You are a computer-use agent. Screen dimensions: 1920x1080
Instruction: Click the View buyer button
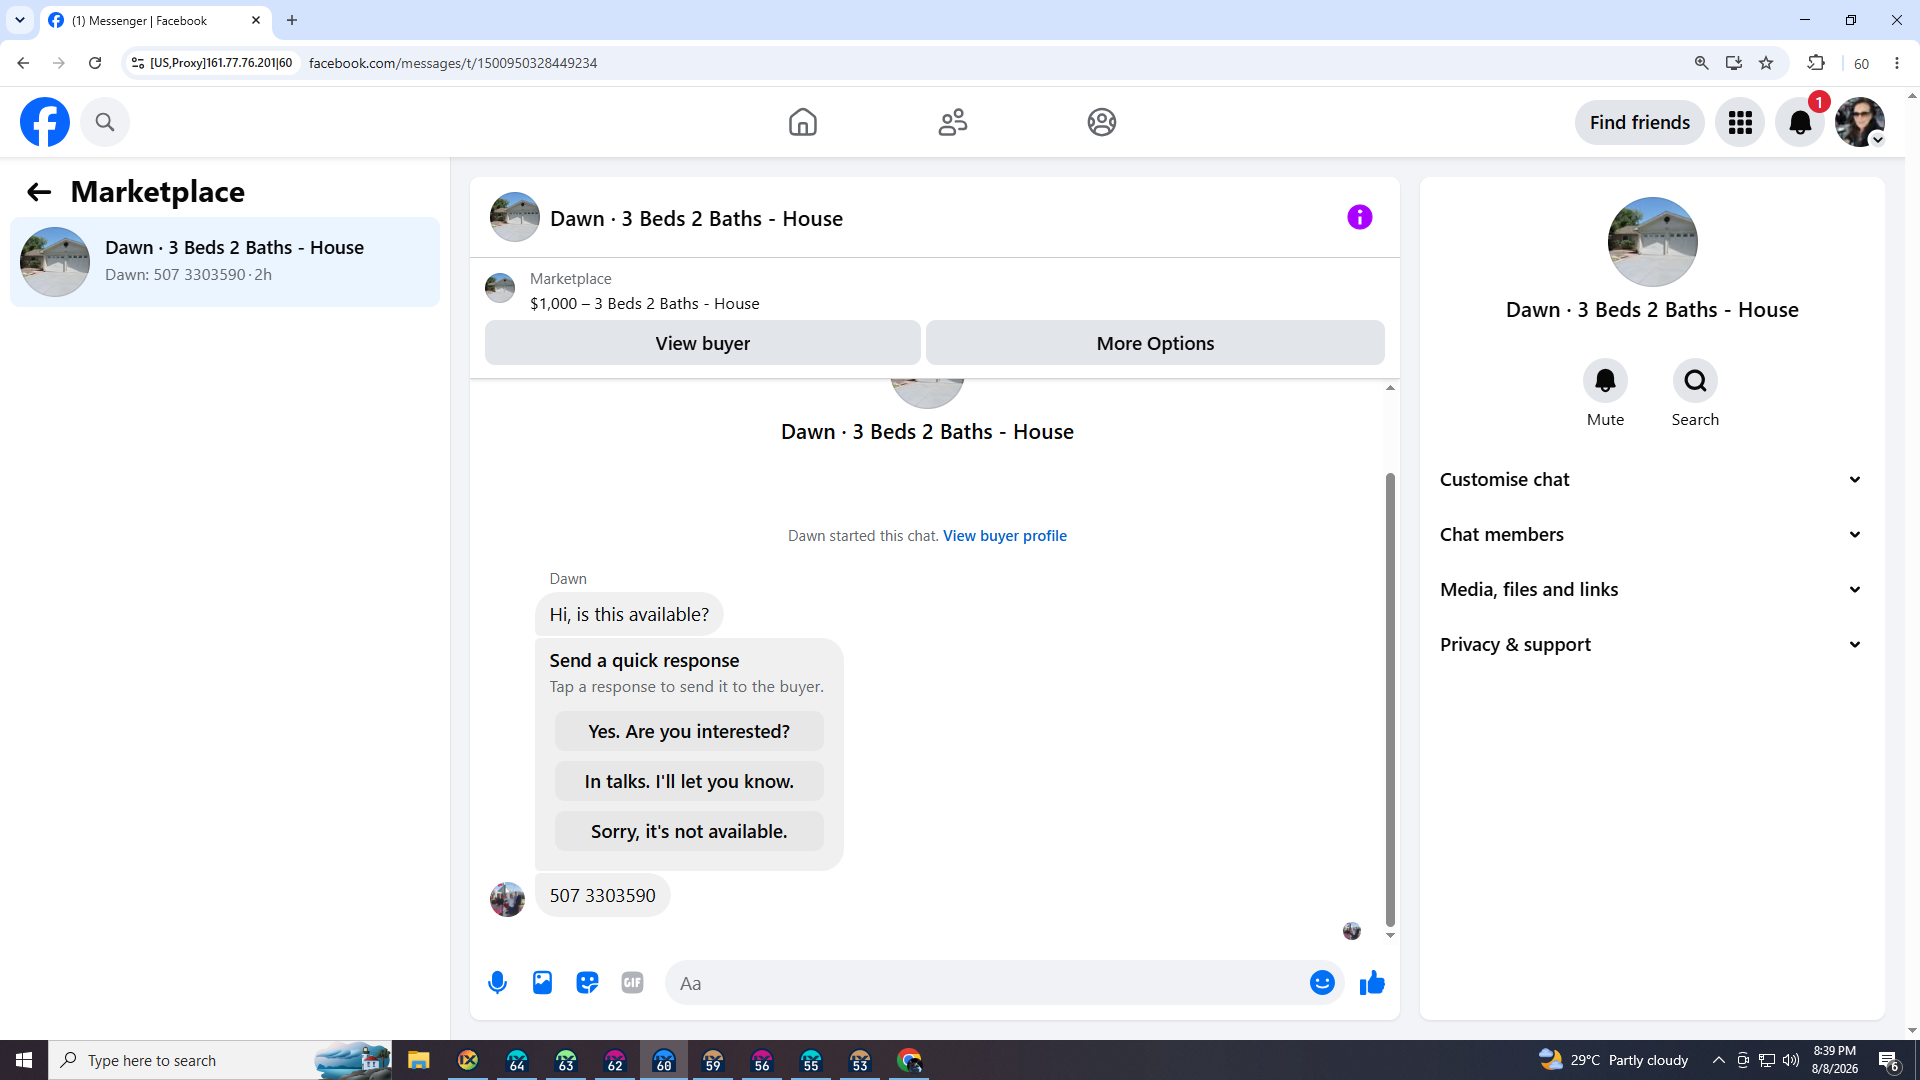coord(702,343)
